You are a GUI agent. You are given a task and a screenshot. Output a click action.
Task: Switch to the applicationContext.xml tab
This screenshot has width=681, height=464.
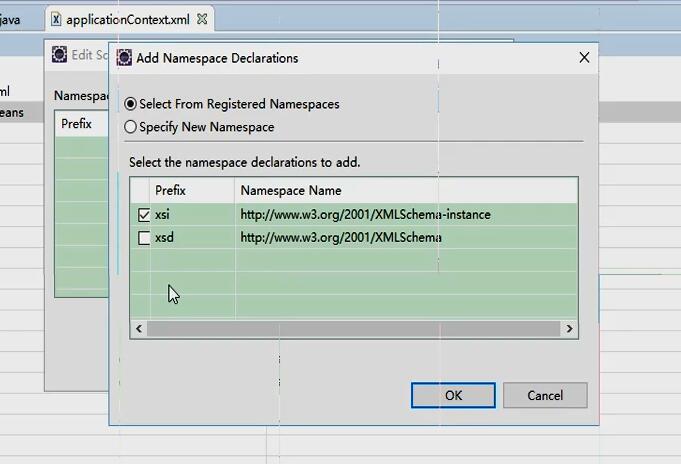pos(128,20)
